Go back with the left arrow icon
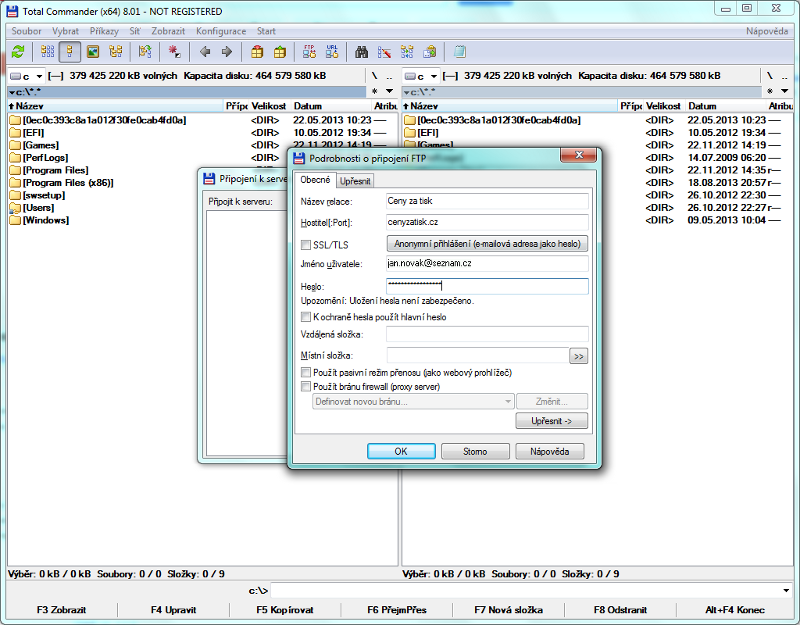 pyautogui.click(x=205, y=52)
